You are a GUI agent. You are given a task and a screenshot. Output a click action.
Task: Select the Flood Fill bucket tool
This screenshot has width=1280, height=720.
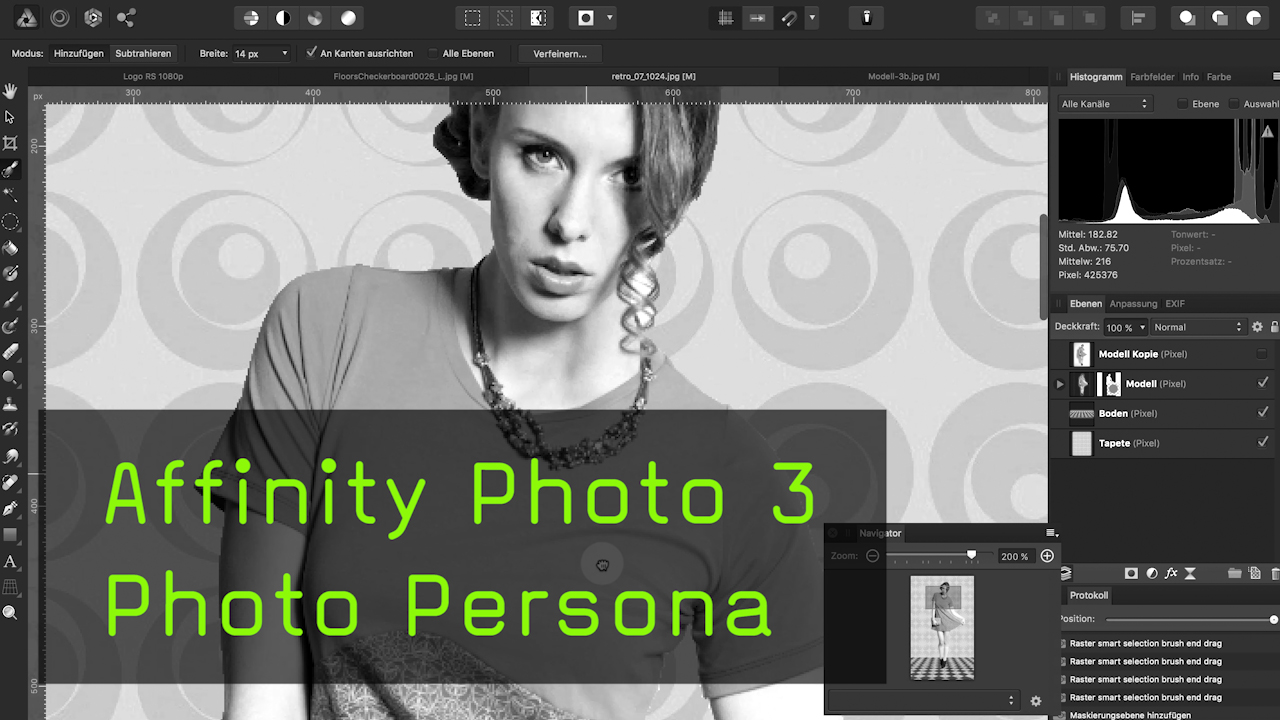(10, 248)
